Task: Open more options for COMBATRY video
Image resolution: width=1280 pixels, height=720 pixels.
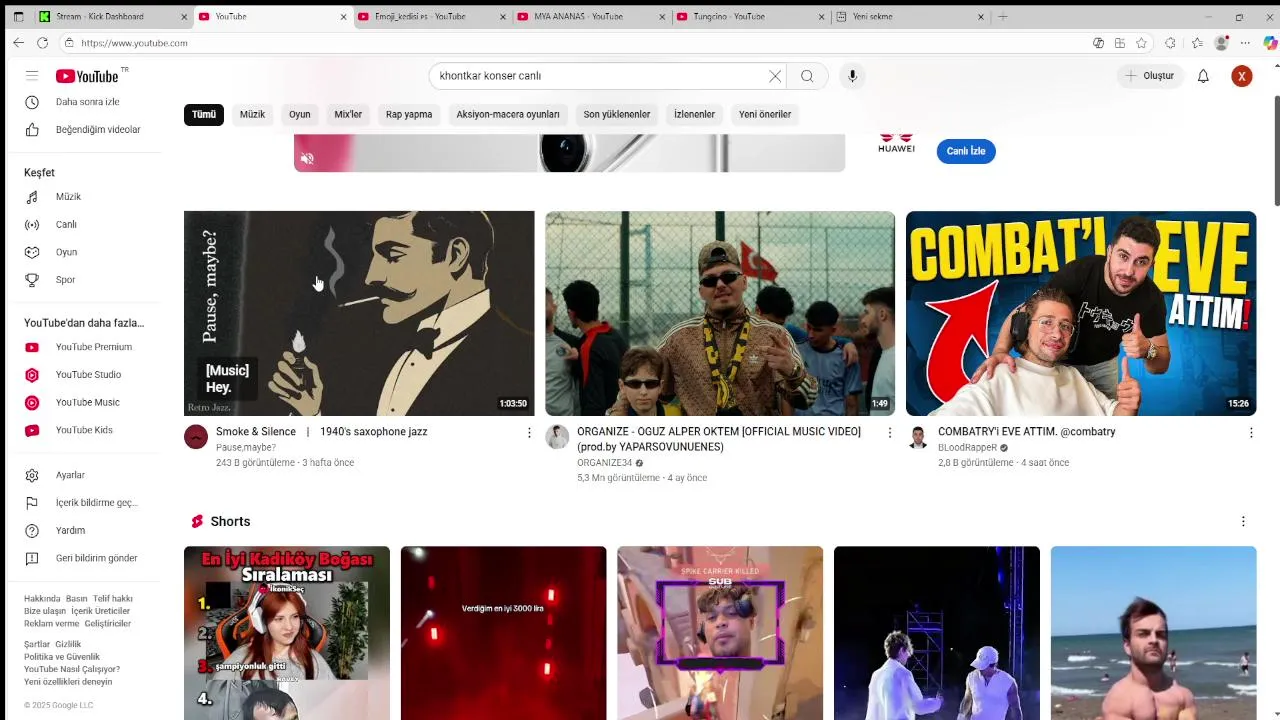Action: pos(1251,432)
